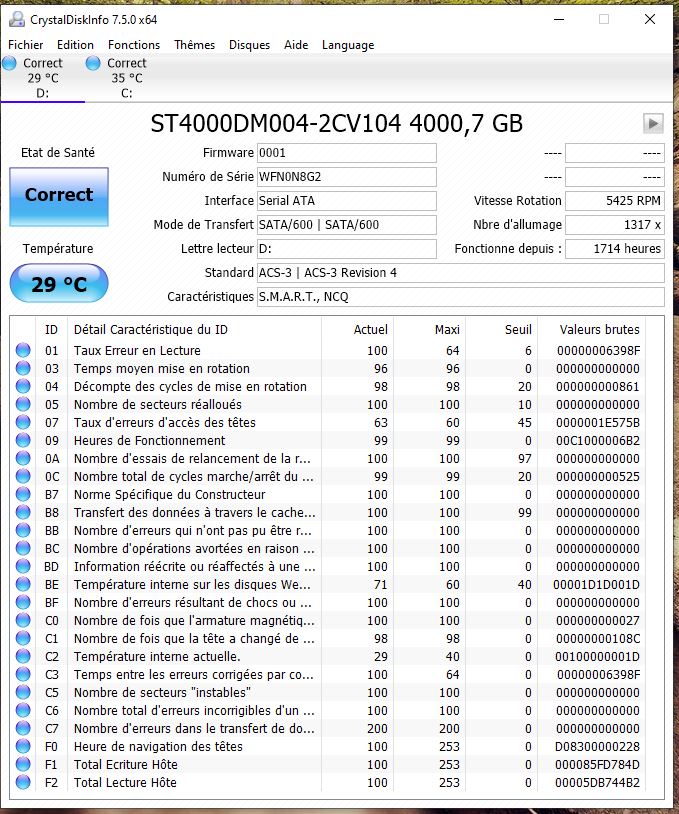Click status orb for row C1

(x=23, y=638)
